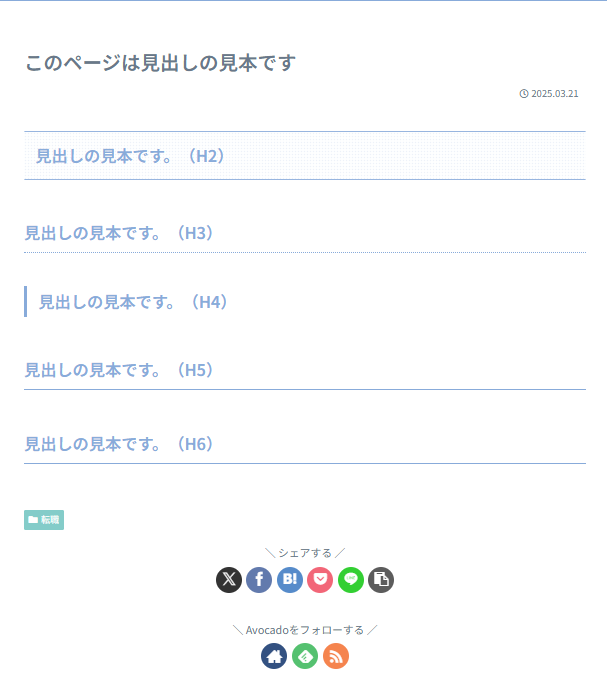607x681 pixels.
Task: Click the H5 sample heading
Action: pyautogui.click(x=120, y=370)
